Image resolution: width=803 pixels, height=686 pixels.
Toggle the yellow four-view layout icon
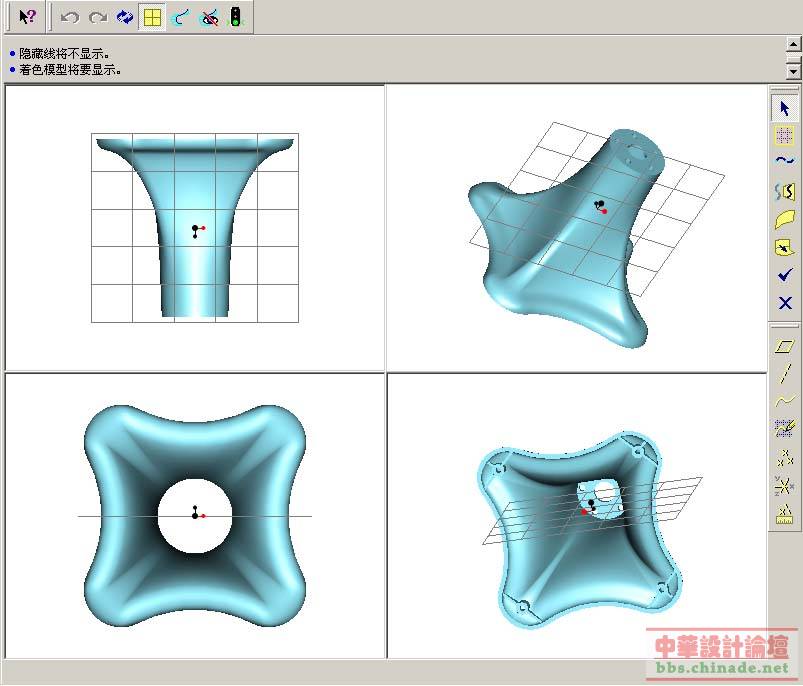pos(152,18)
